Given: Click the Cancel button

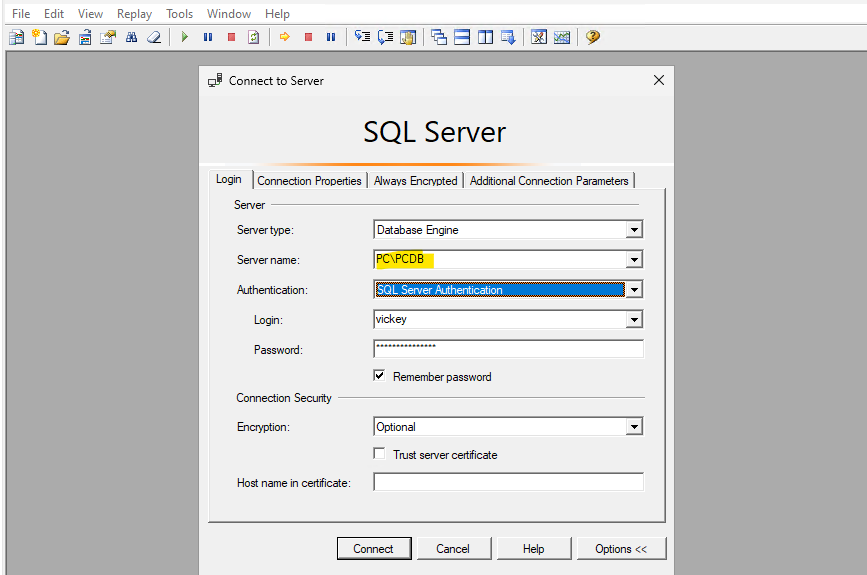Looking at the screenshot, I should click(453, 548).
